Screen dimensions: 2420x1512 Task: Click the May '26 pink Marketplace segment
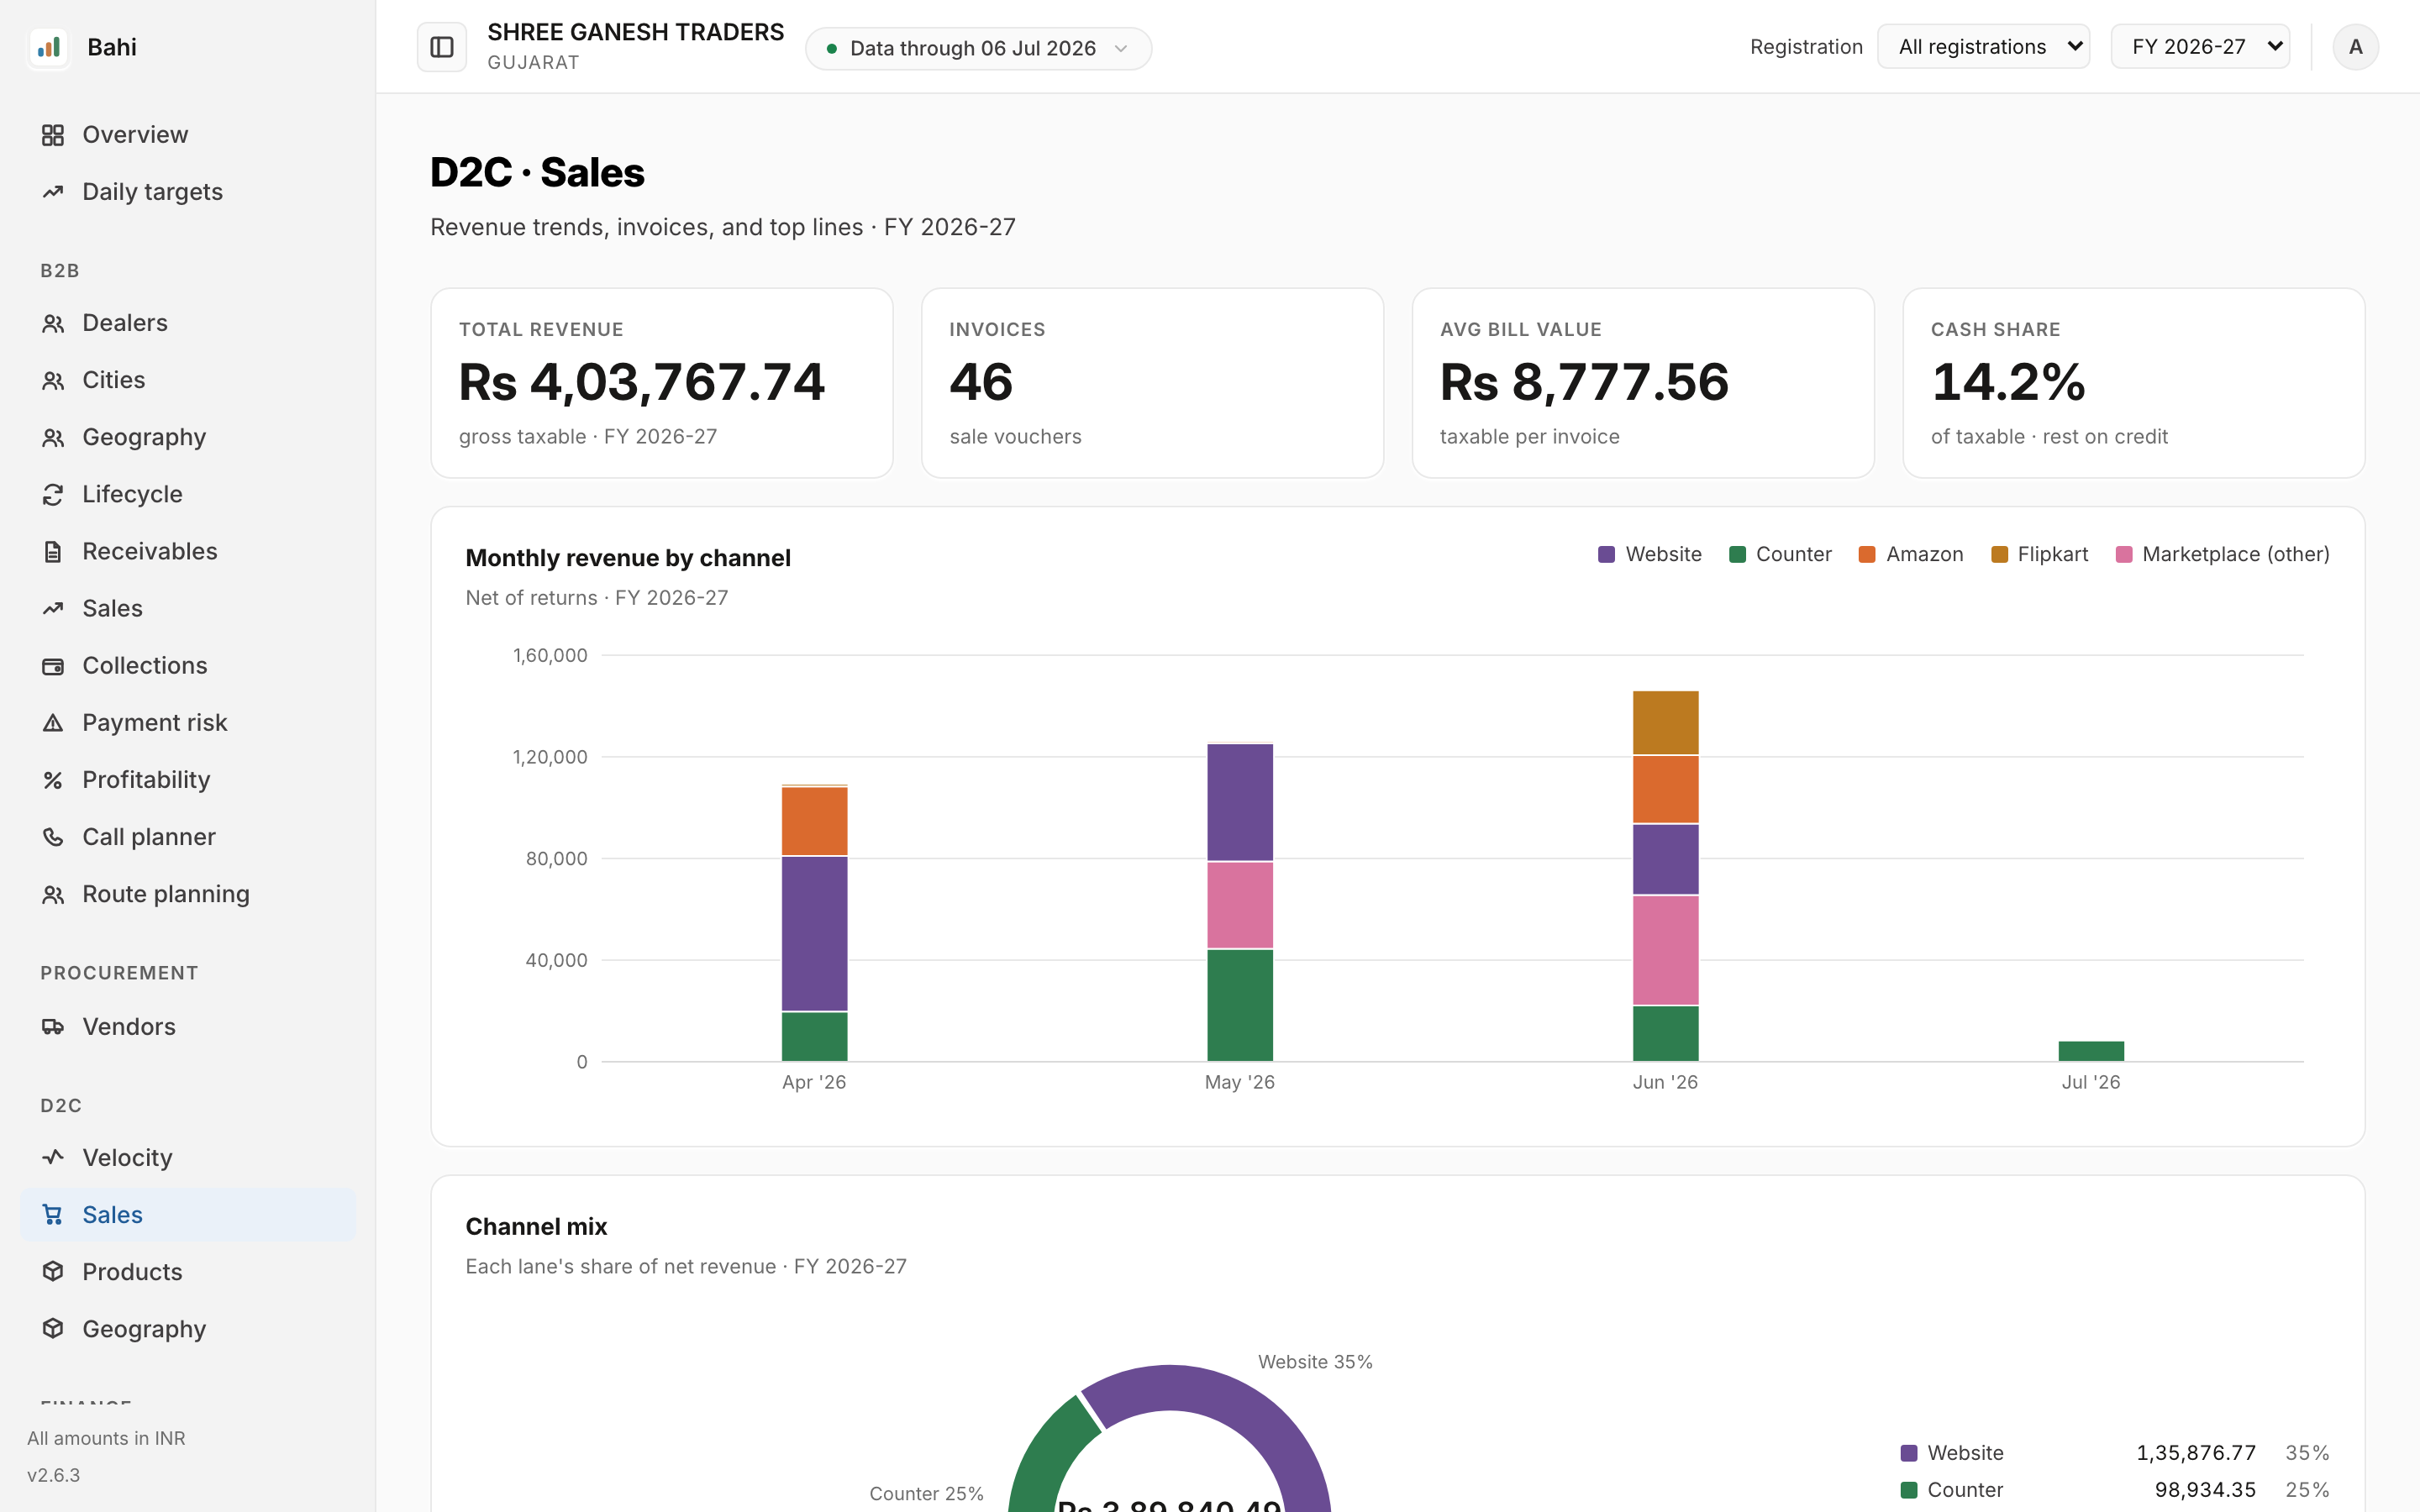(1240, 905)
